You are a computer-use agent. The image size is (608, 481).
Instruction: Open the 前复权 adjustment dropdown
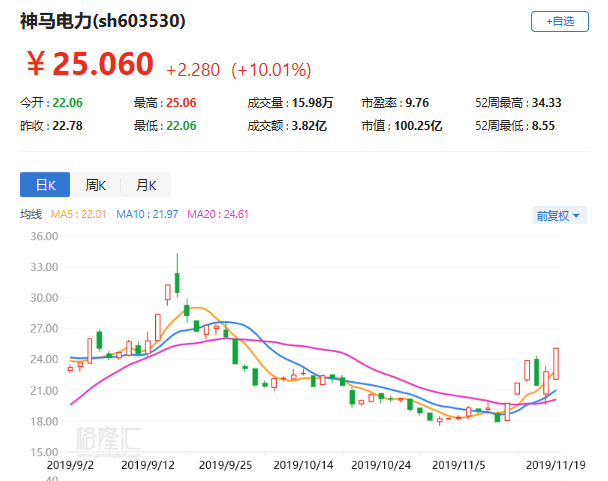(x=560, y=215)
